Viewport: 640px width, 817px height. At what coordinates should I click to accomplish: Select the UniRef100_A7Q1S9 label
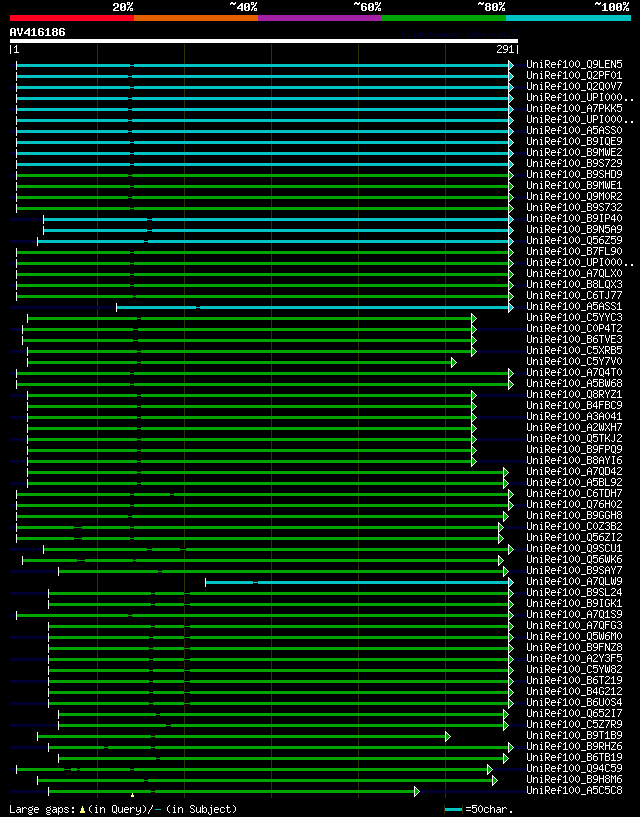pos(574,615)
